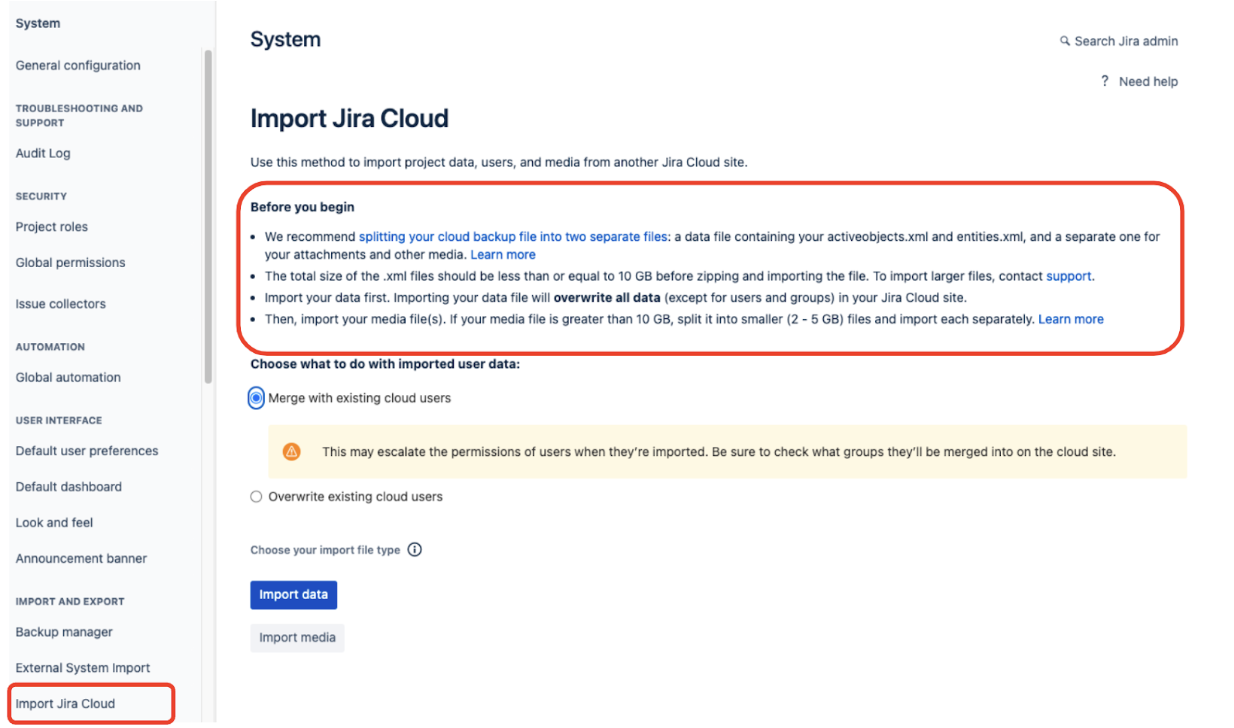This screenshot has height=728, width=1234.
Task: Select Overwrite existing cloud users option
Action: 257,497
